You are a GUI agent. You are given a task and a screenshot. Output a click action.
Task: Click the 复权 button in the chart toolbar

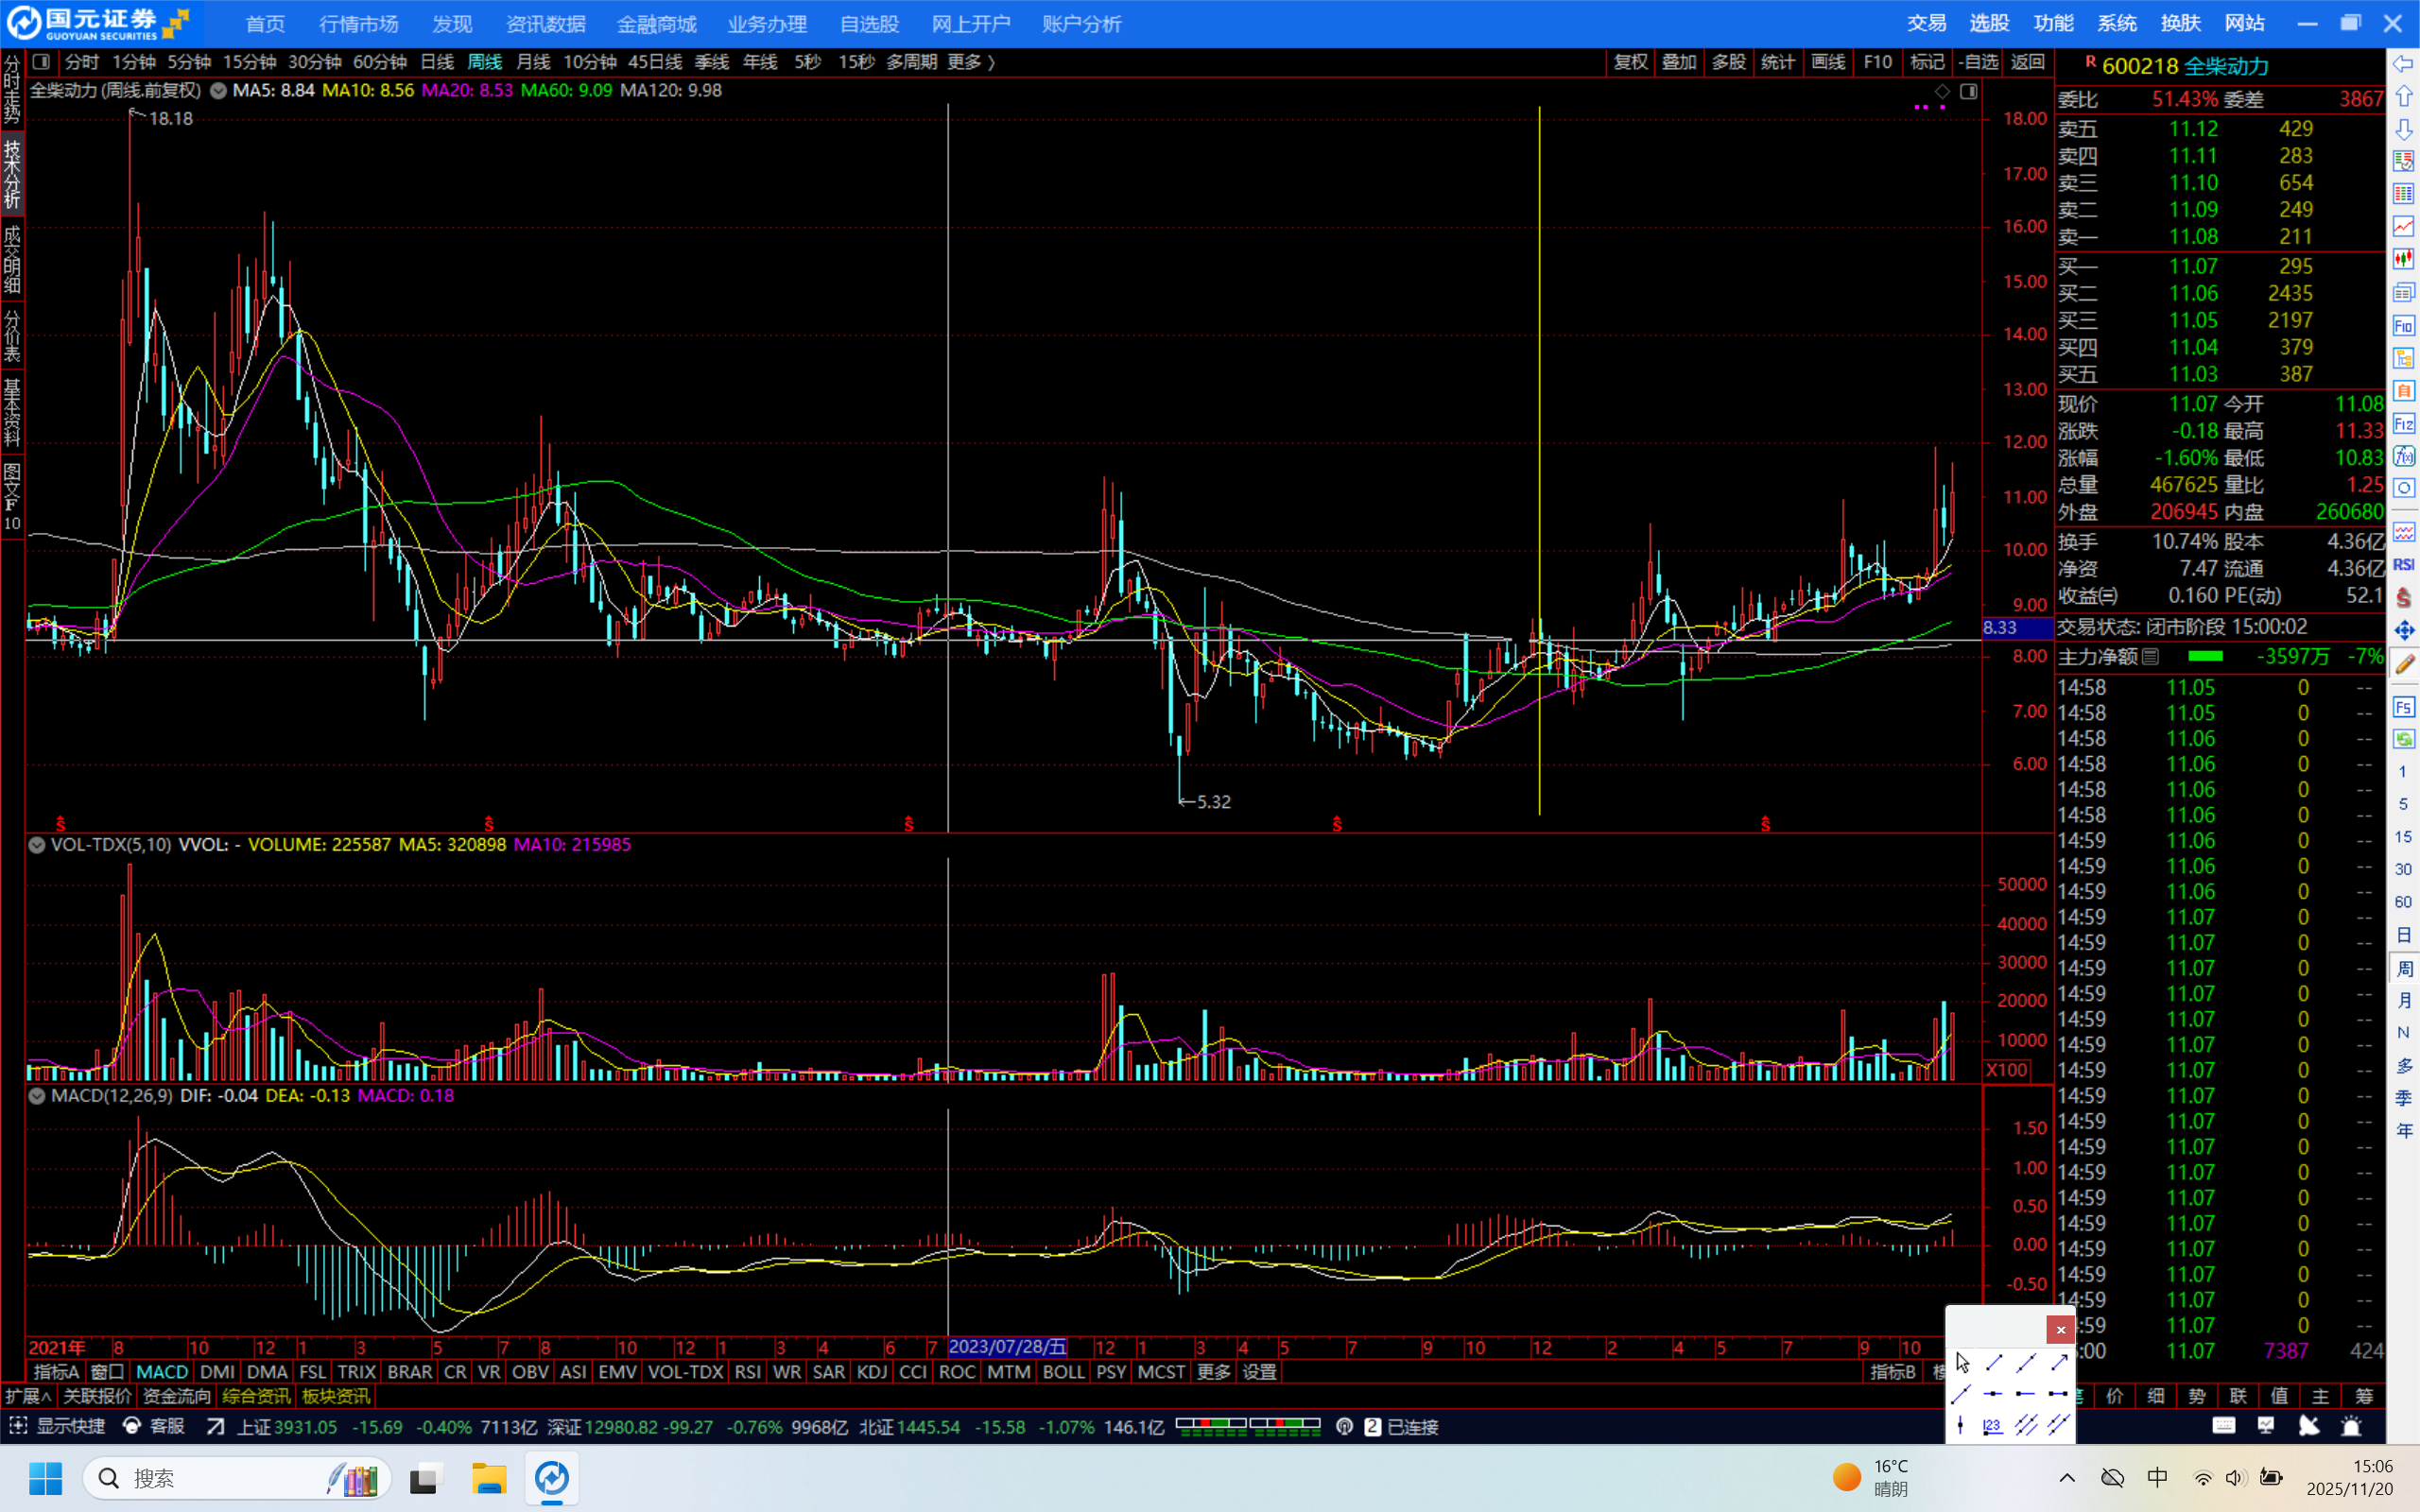[1630, 62]
